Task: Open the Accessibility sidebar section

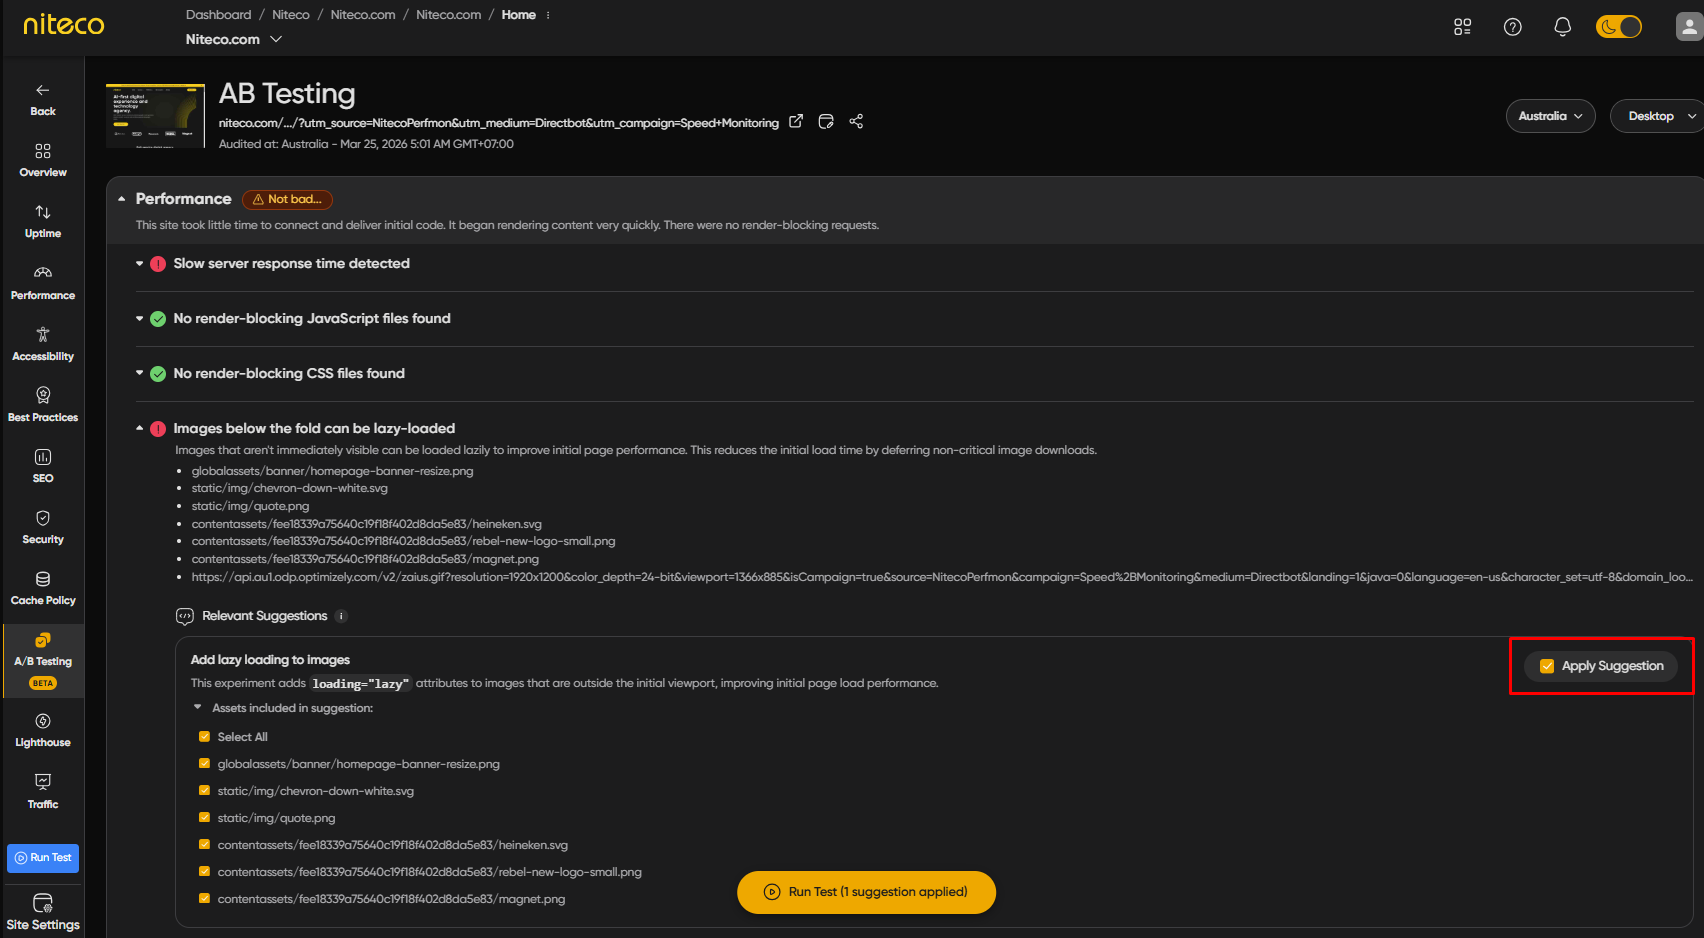Action: click(x=43, y=344)
